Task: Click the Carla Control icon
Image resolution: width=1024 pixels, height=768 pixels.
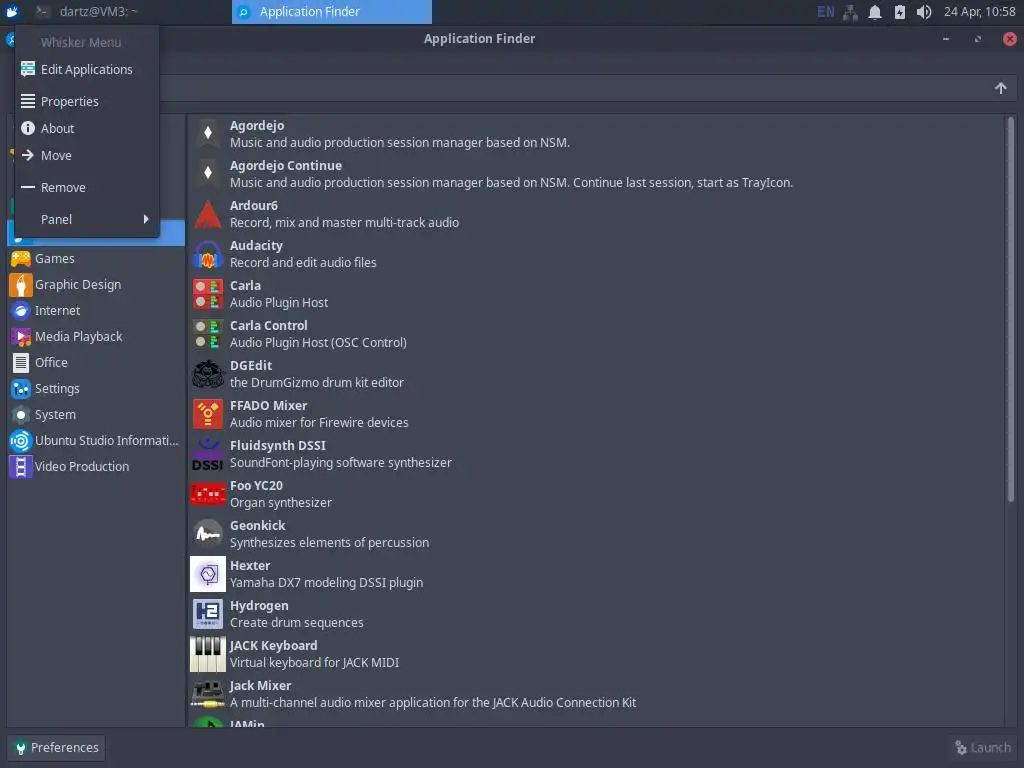Action: 208,334
